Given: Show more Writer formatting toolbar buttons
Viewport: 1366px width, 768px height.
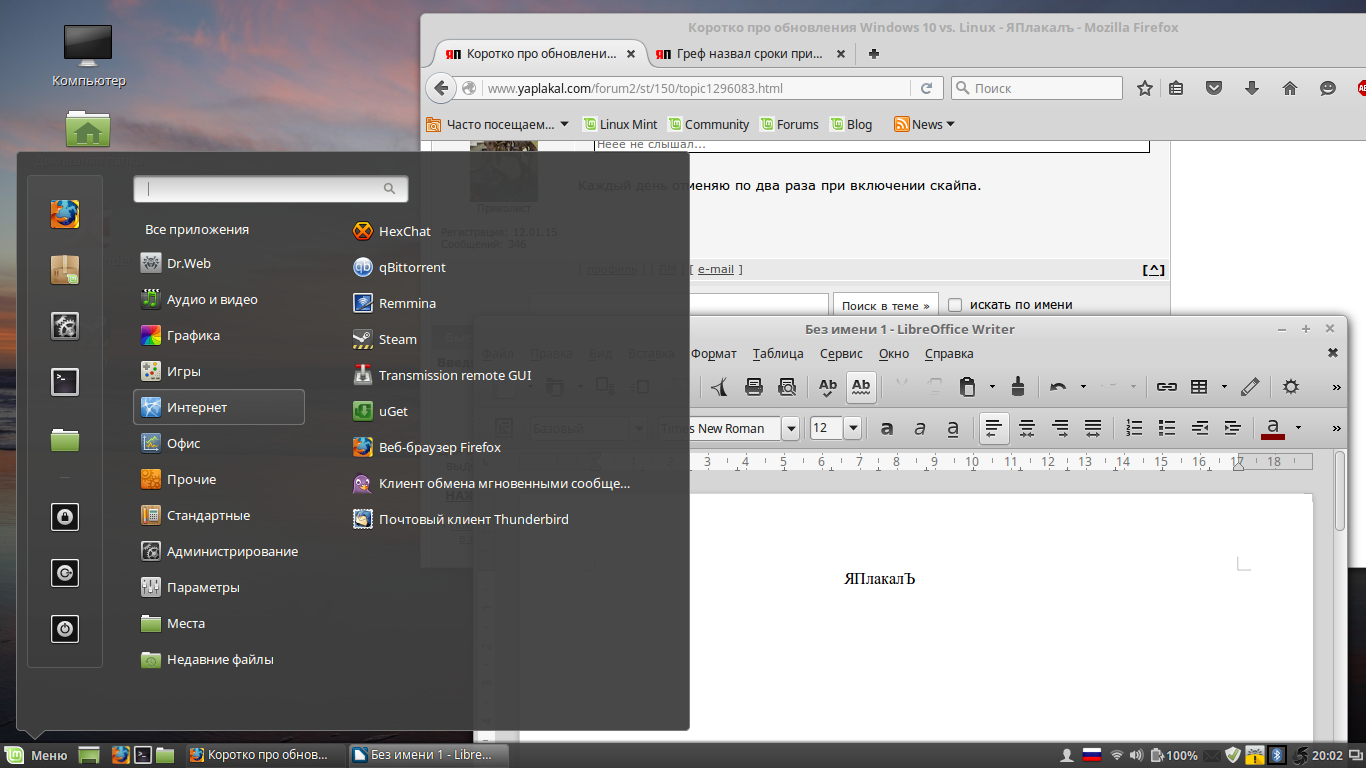Looking at the screenshot, I should [1337, 429].
